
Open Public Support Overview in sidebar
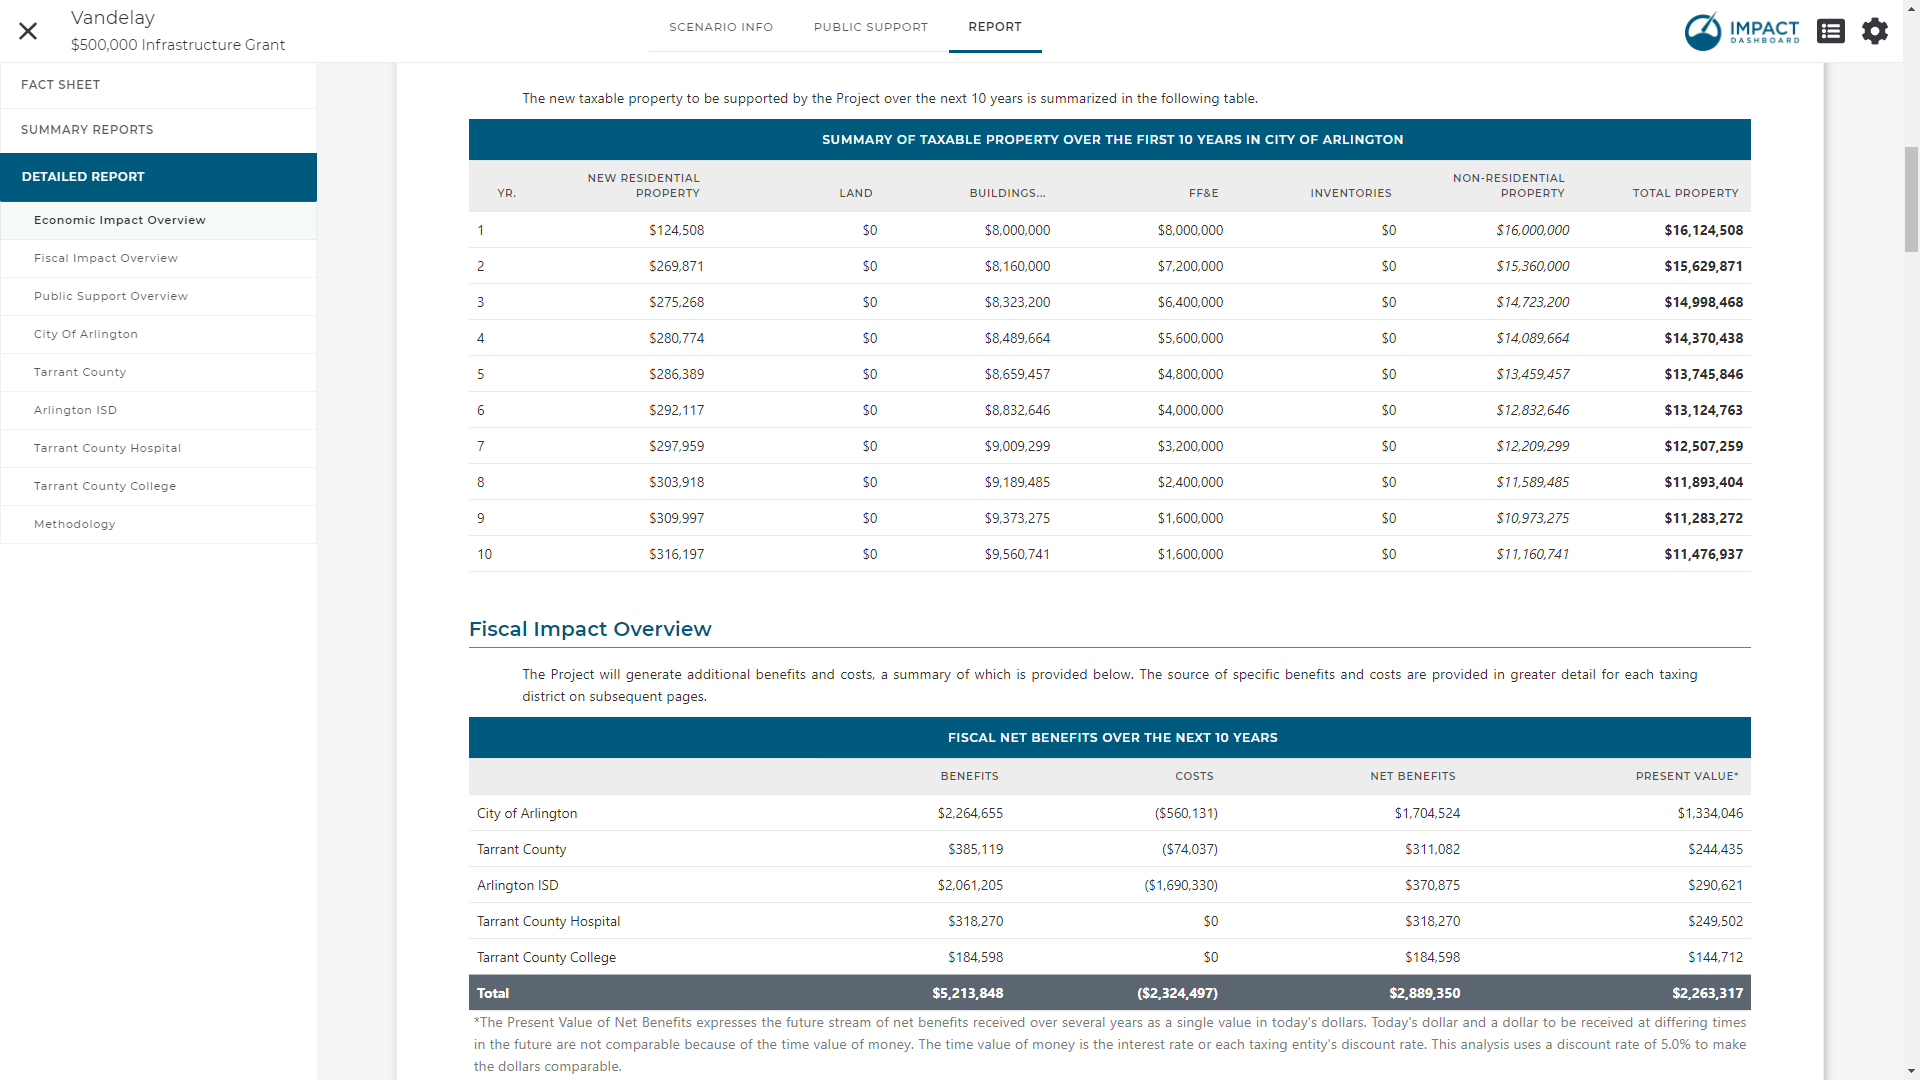tap(111, 296)
